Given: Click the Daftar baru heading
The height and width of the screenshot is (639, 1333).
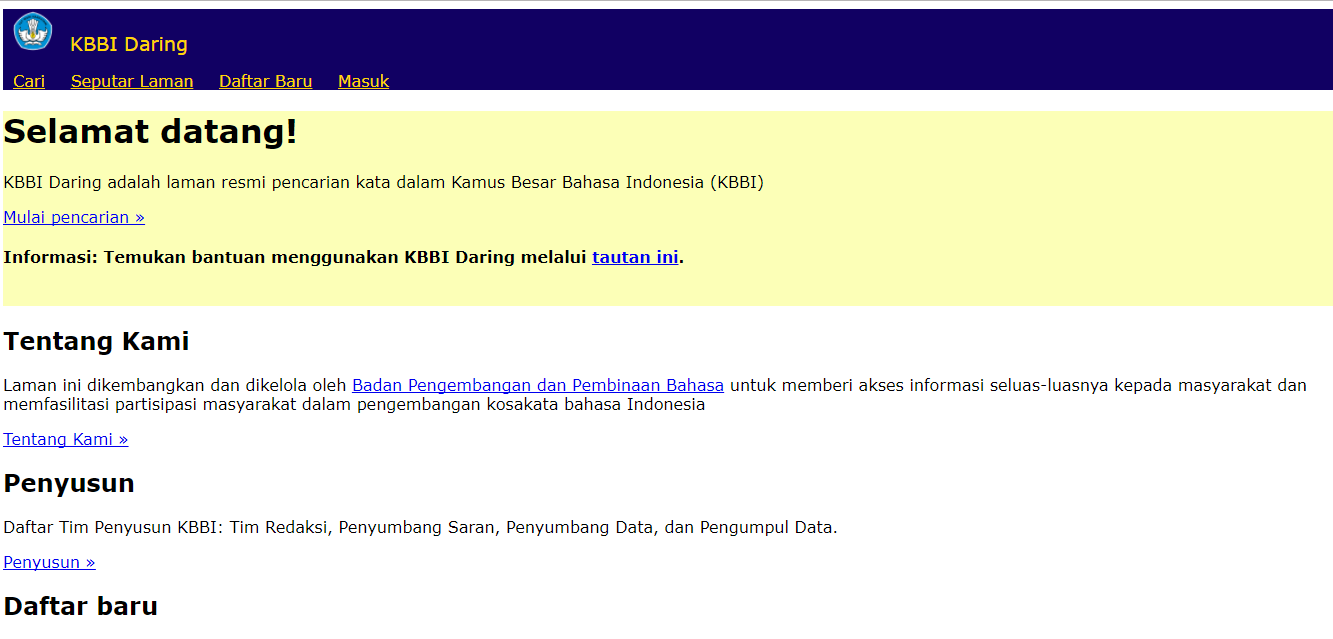Looking at the screenshot, I should click(81, 606).
